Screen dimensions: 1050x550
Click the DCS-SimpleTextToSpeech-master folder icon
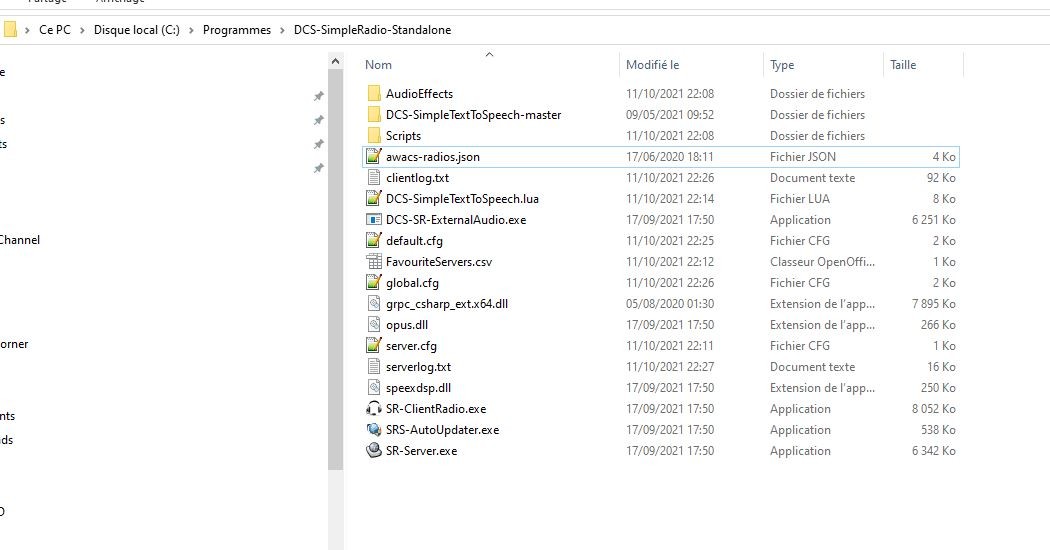(374, 115)
